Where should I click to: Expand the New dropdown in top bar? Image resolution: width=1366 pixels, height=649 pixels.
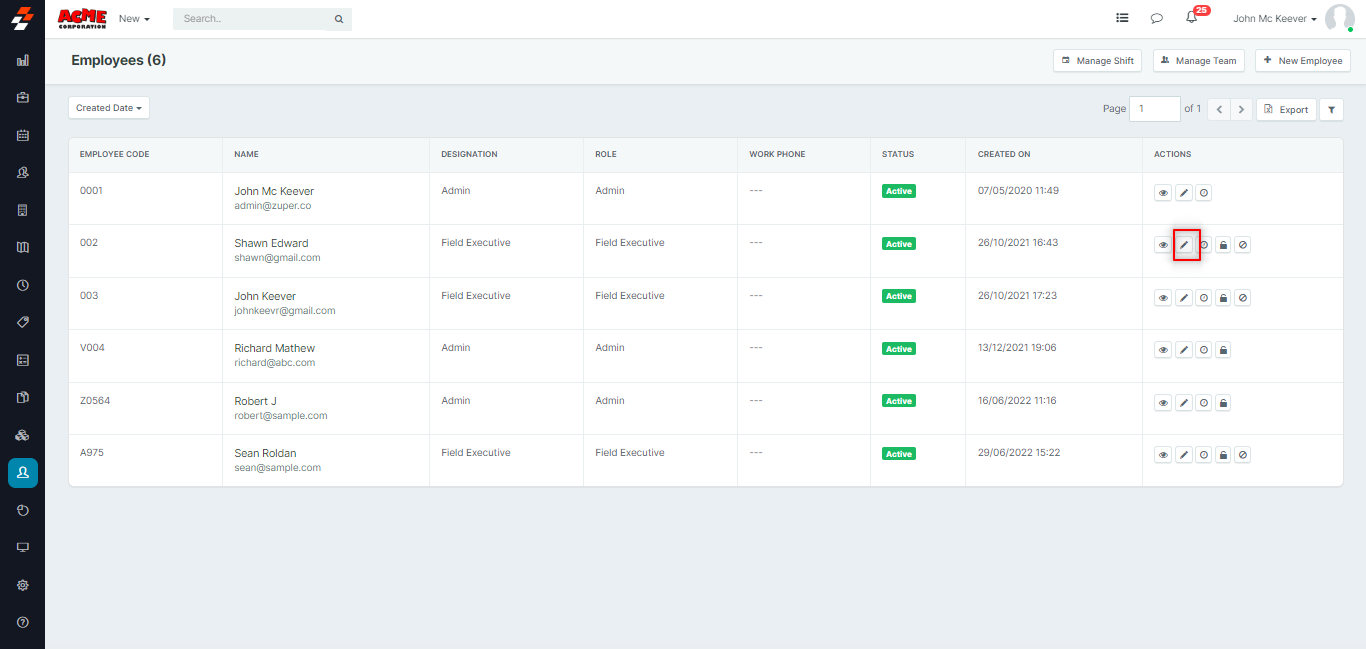(x=134, y=19)
